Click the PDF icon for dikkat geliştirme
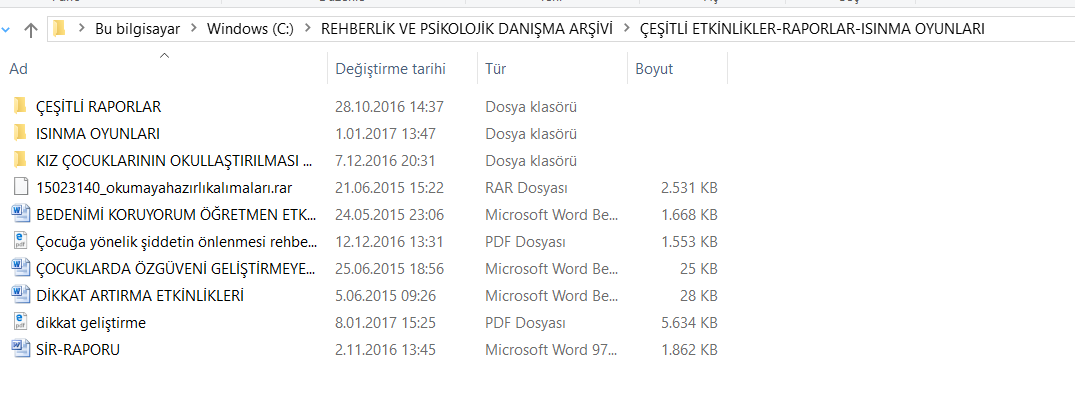The height and width of the screenshot is (415, 1075). pos(21,322)
